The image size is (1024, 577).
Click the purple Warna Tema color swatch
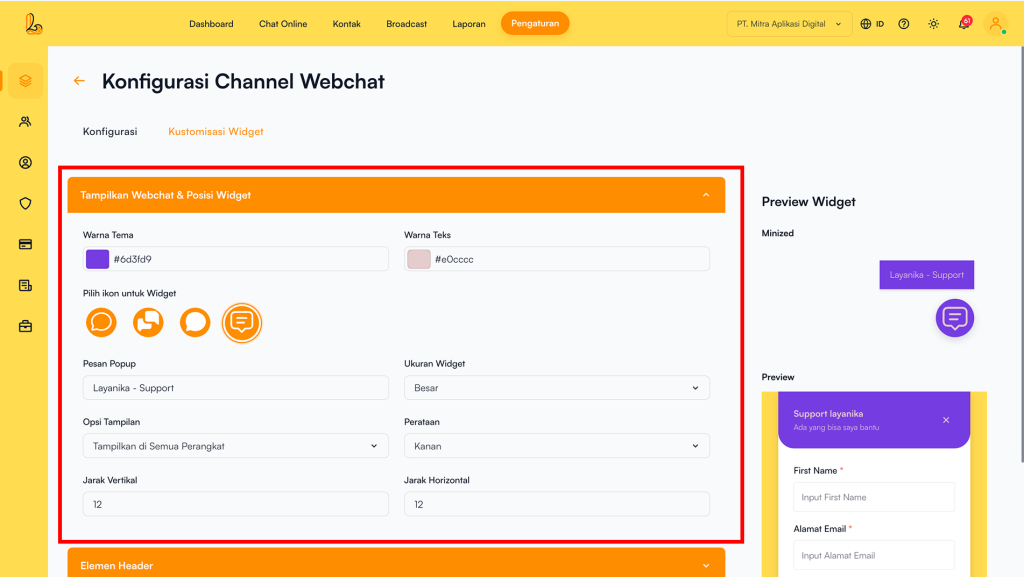tap(97, 259)
